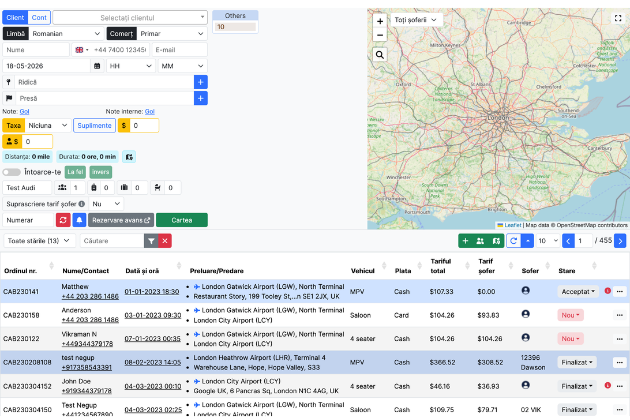Click the Invers button
Screen dimensions: 630x420
pyautogui.click(x=100, y=172)
